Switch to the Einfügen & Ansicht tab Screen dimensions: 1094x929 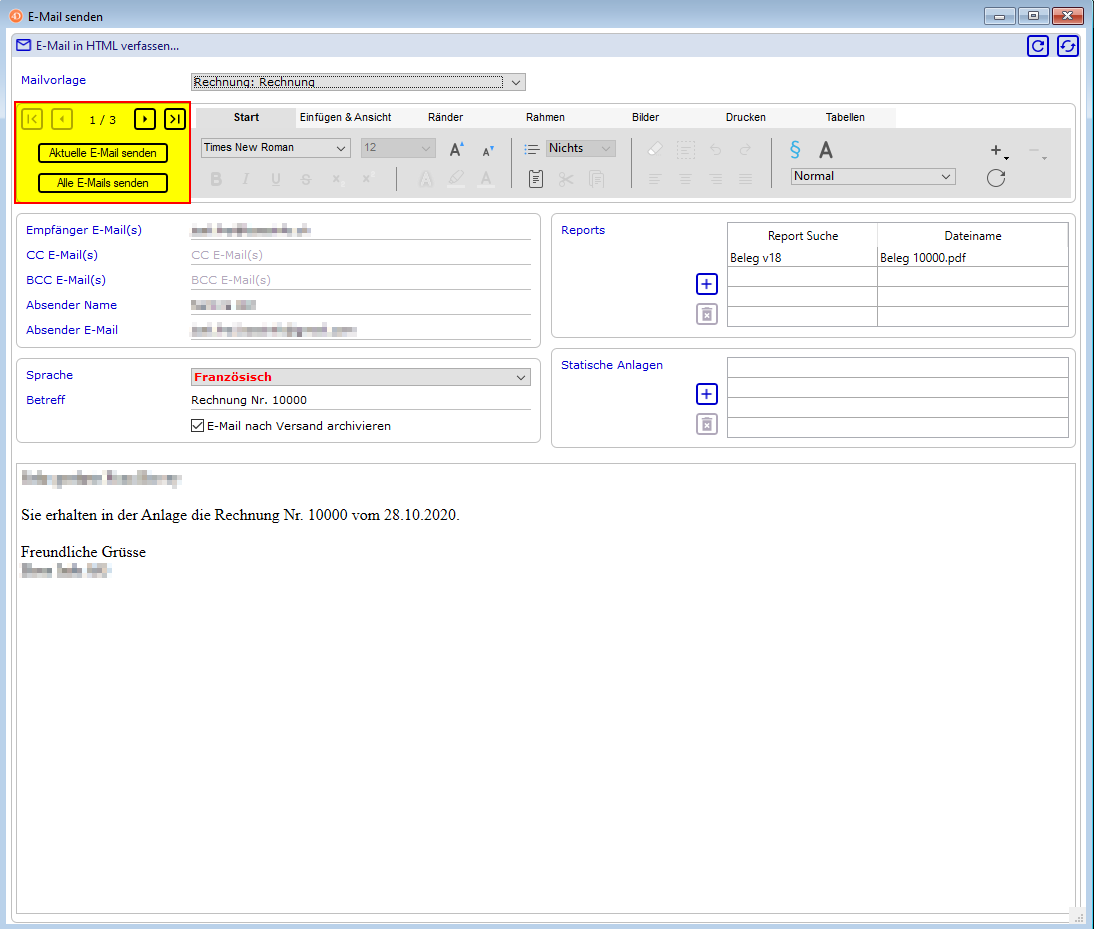point(346,117)
